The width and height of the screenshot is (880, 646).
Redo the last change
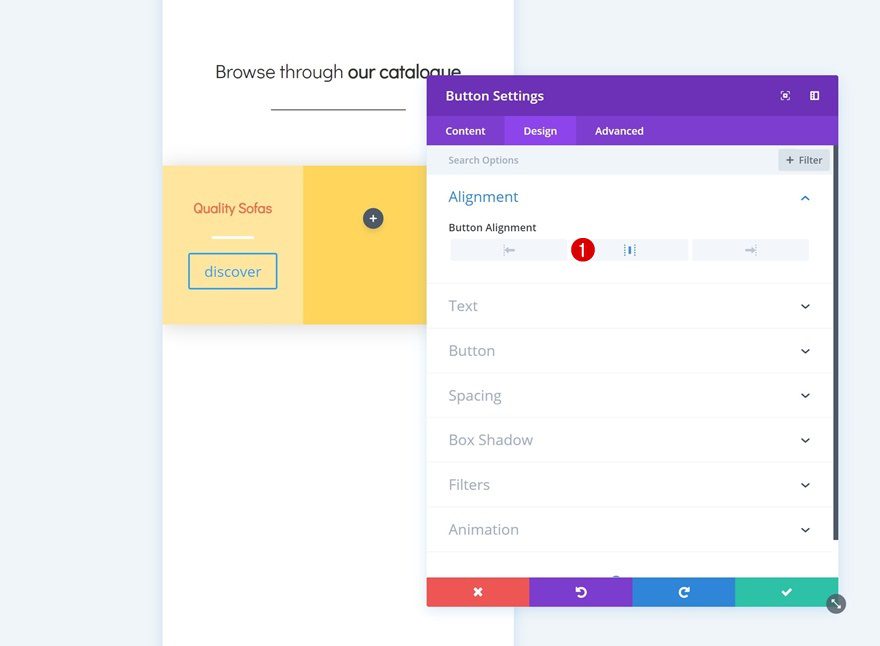point(683,591)
